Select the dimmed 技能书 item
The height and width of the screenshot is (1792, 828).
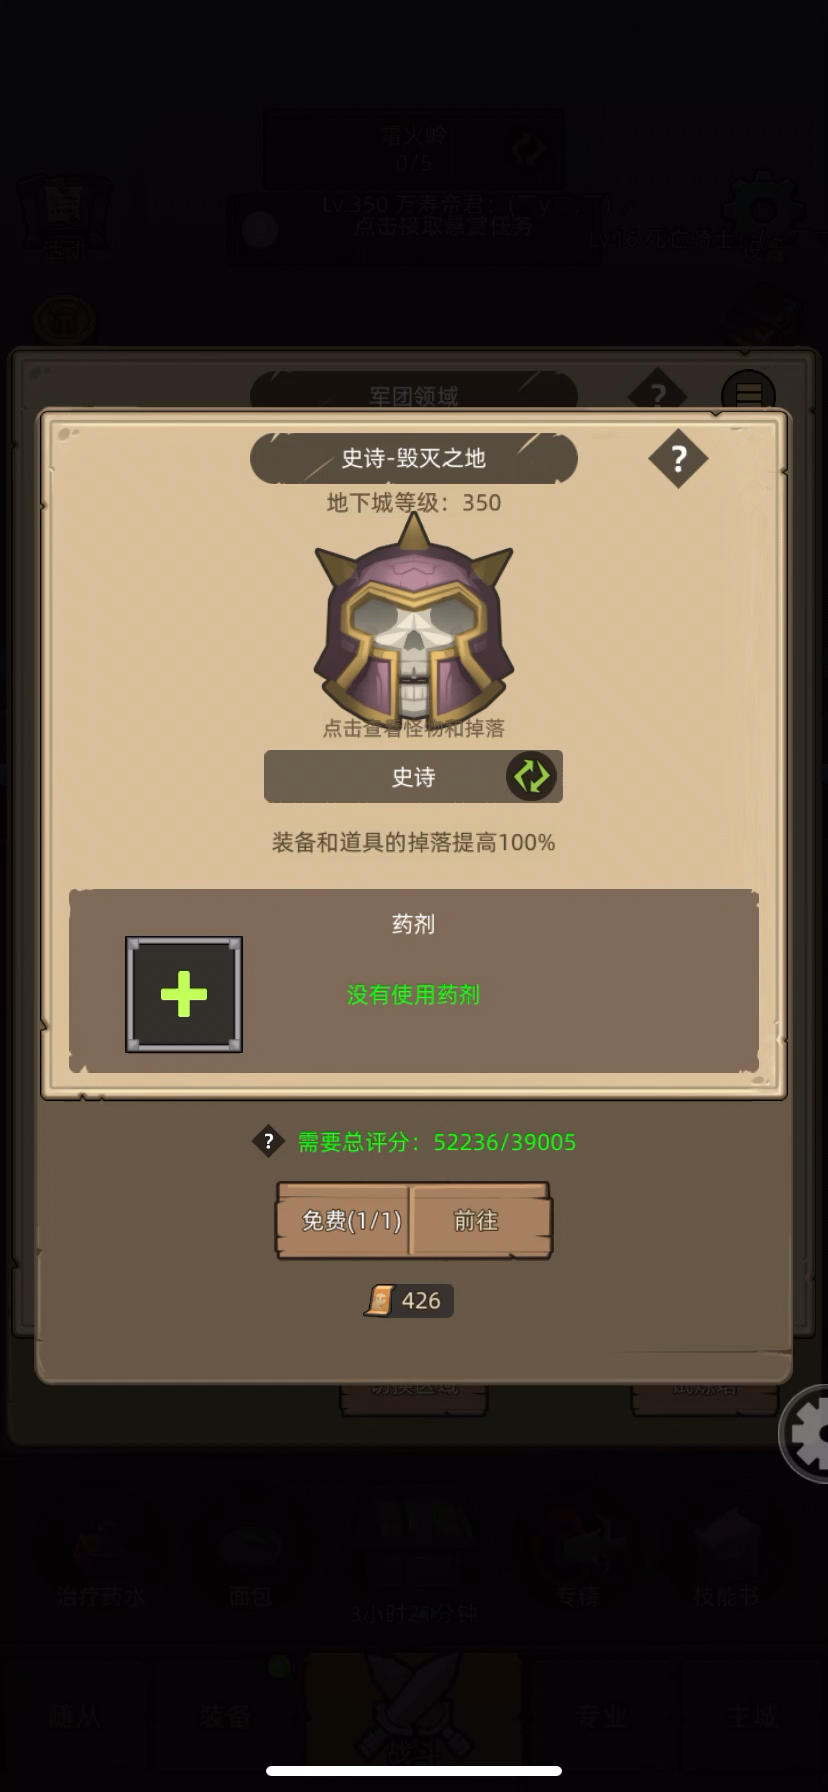[x=727, y=1560]
